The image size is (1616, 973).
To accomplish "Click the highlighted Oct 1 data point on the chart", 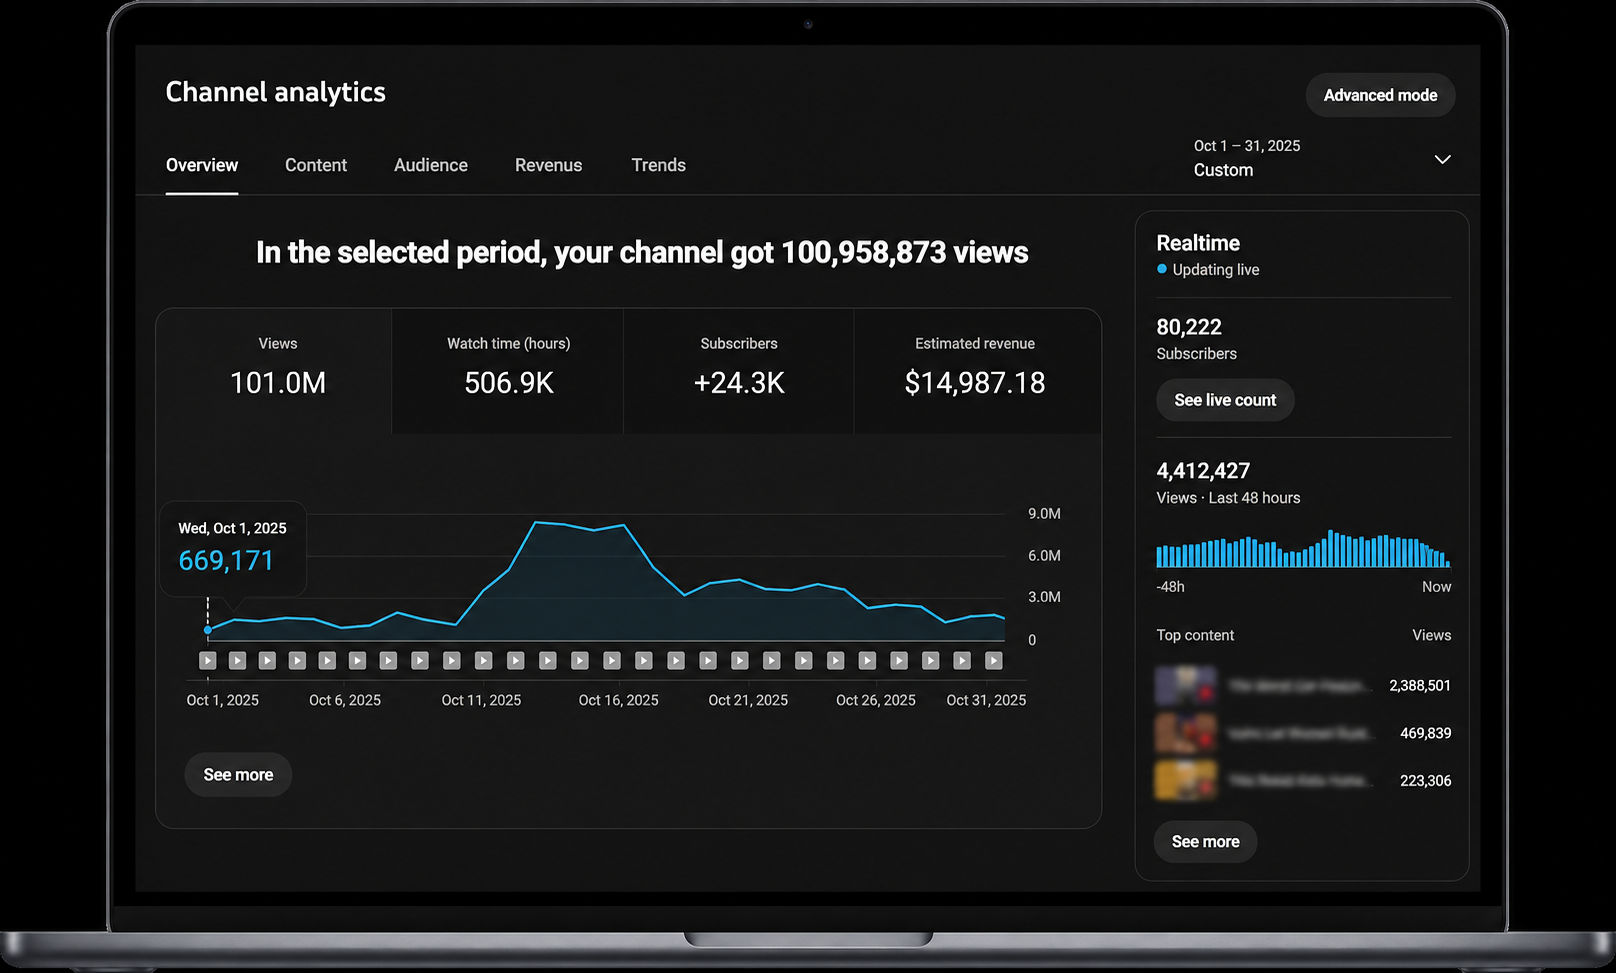I will [208, 630].
